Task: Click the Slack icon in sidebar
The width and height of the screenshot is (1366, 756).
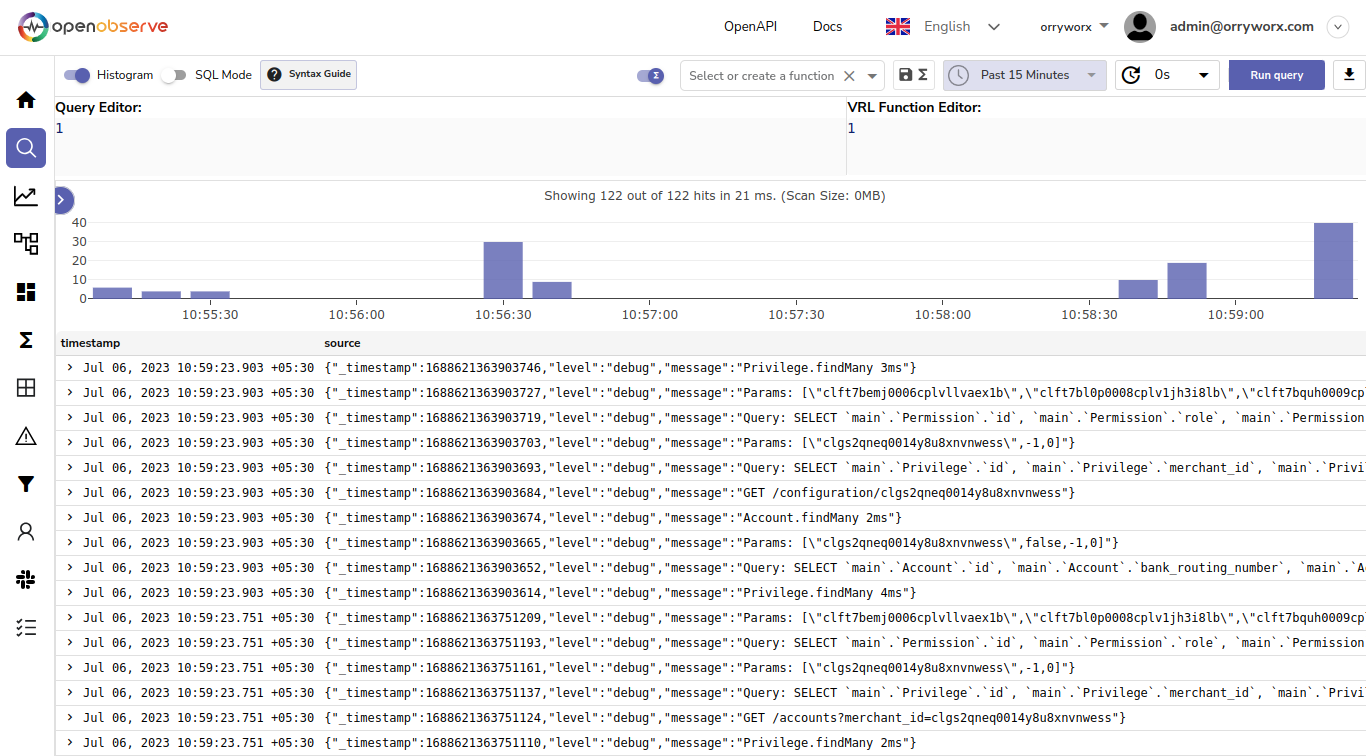Action: pyautogui.click(x=25, y=579)
